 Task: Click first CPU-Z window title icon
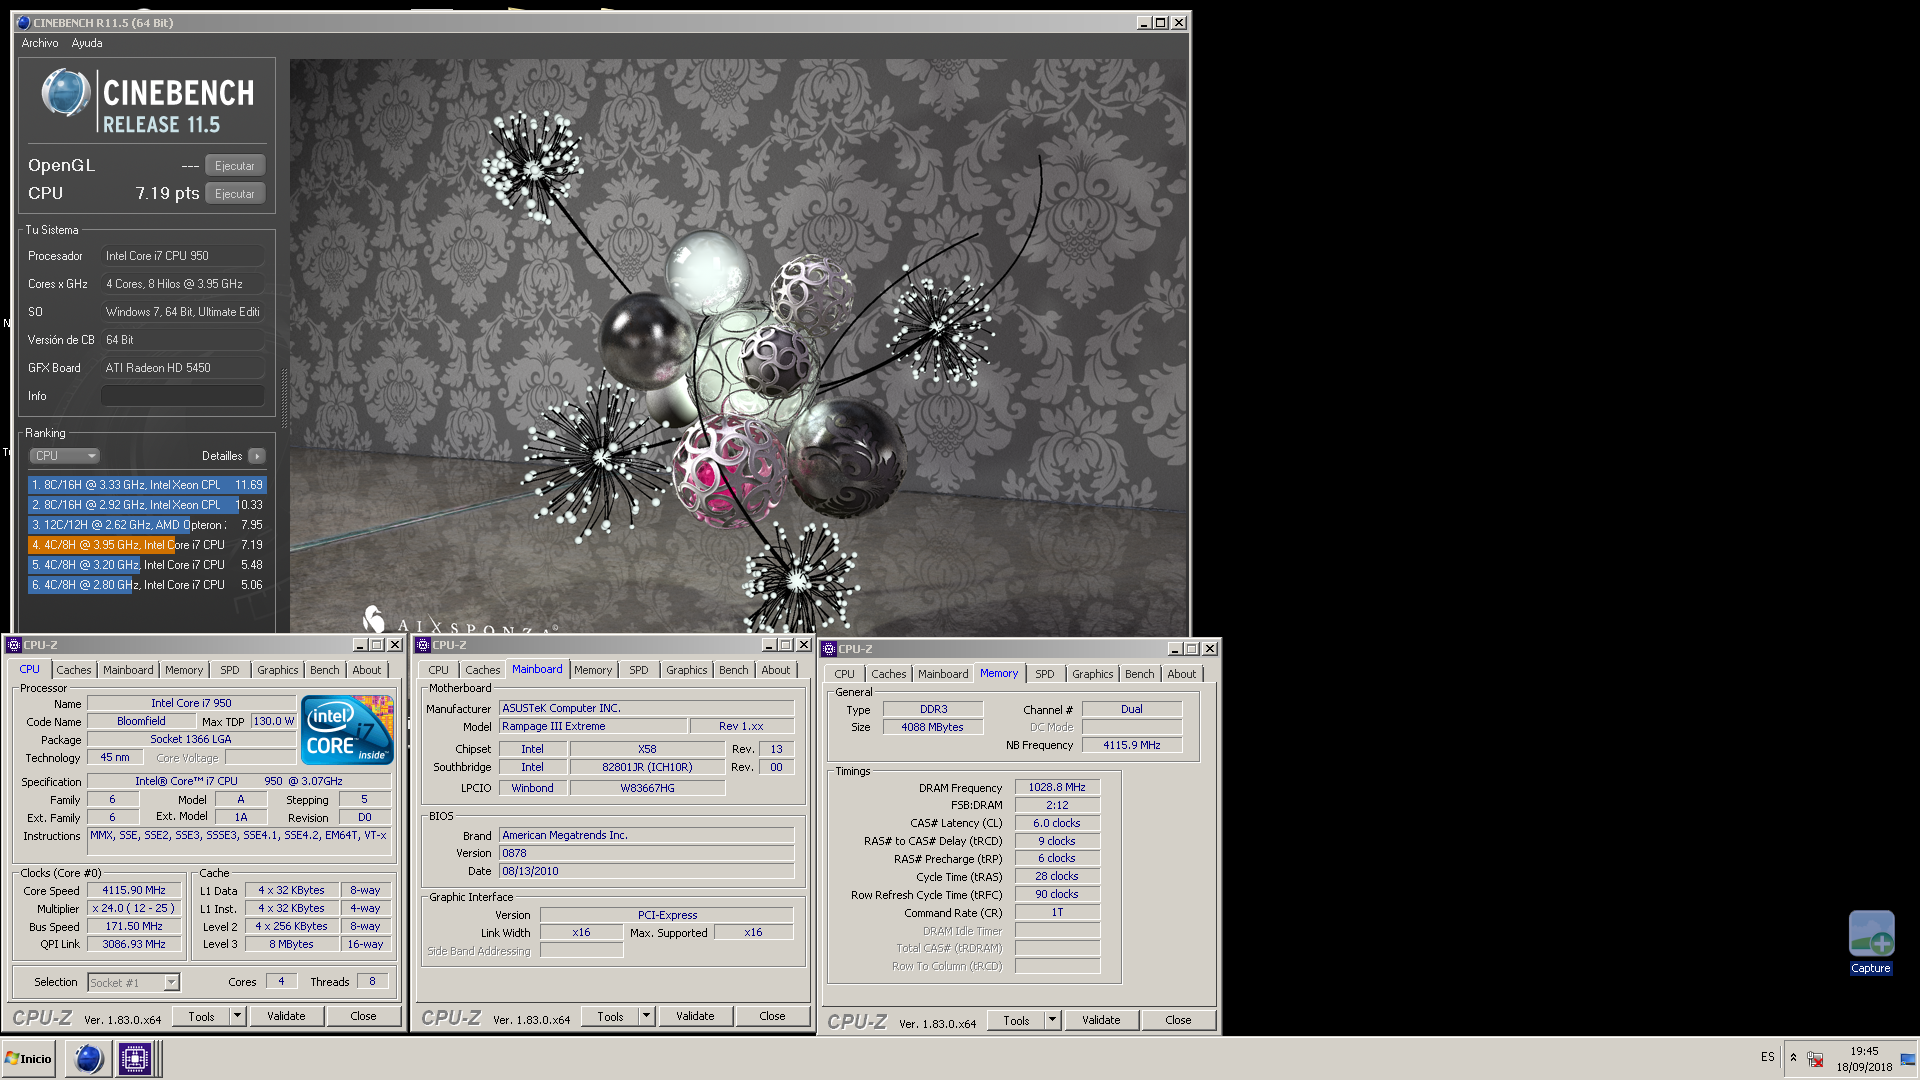(14, 645)
